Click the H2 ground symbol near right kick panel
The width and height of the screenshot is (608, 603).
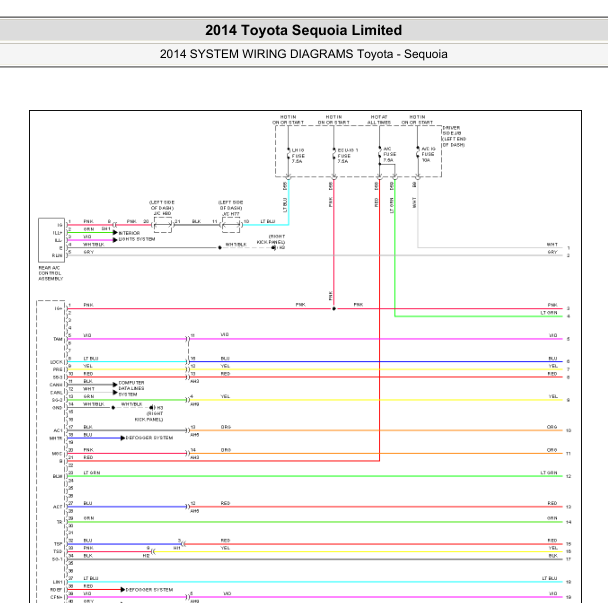point(274,247)
